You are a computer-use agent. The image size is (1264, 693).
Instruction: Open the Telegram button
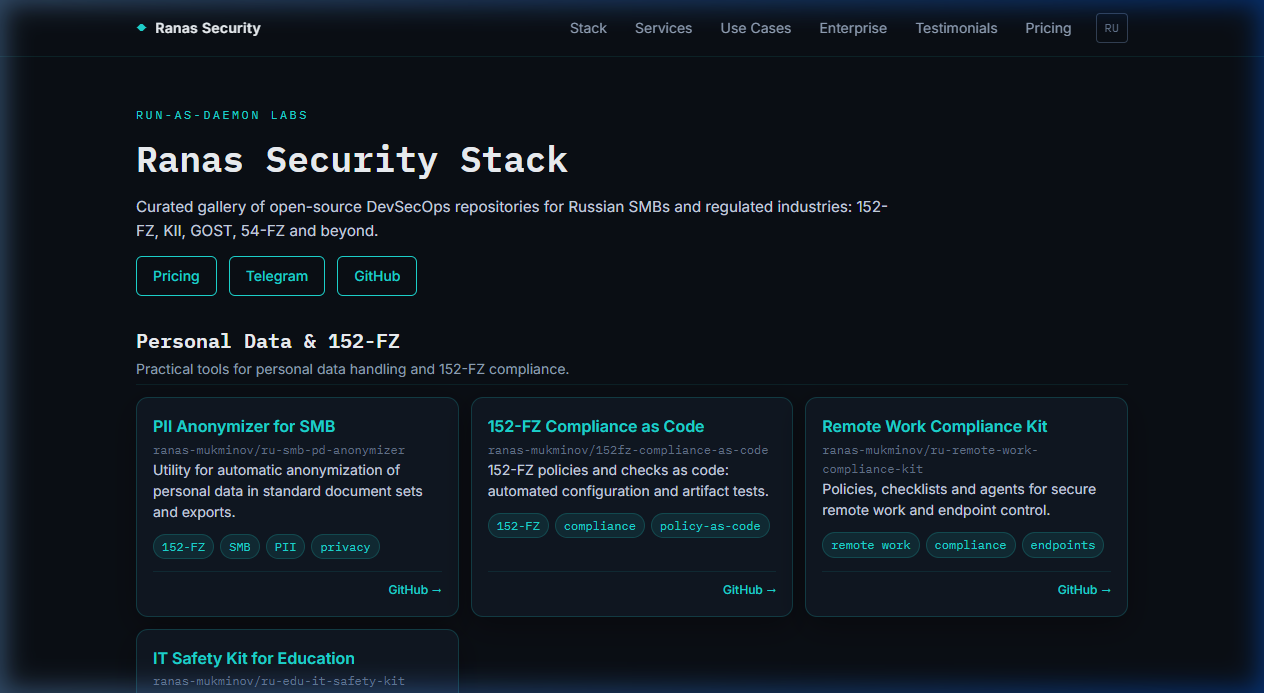click(277, 276)
